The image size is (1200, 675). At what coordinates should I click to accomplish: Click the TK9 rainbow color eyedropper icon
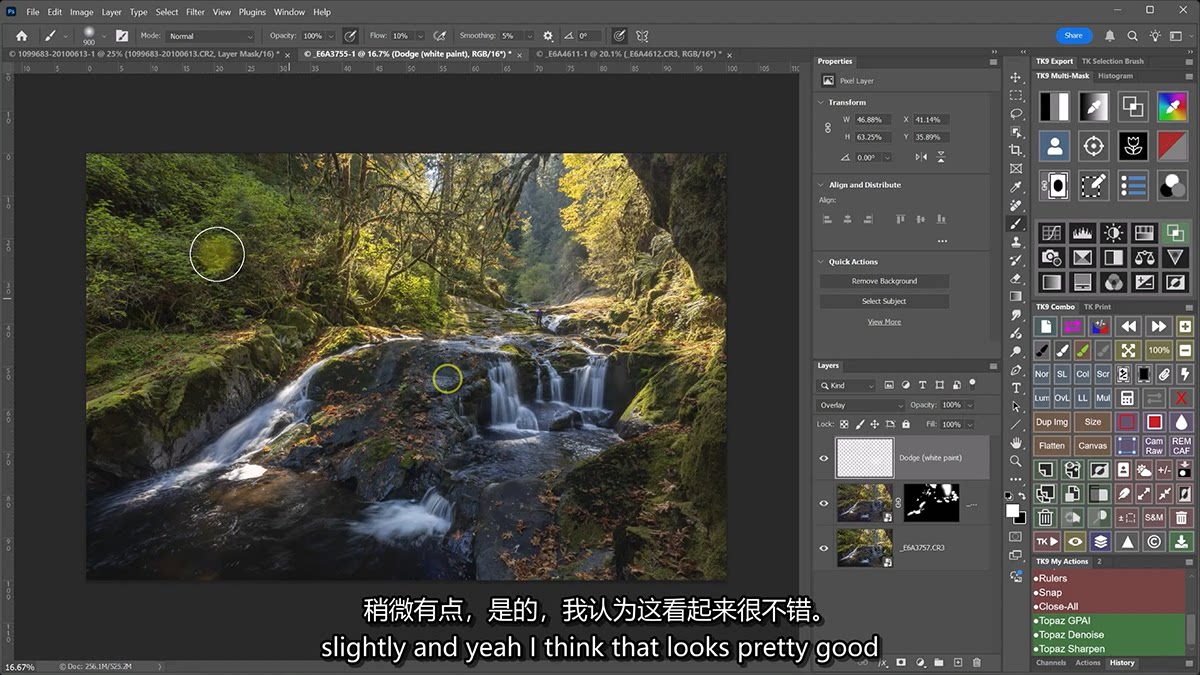tap(1172, 106)
